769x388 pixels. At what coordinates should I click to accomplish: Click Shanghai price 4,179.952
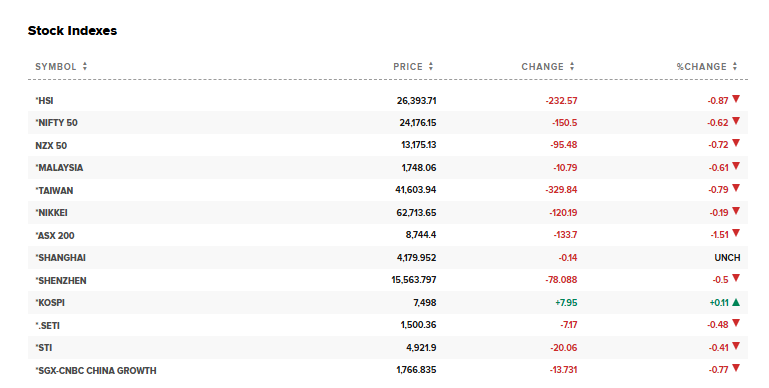pos(417,258)
